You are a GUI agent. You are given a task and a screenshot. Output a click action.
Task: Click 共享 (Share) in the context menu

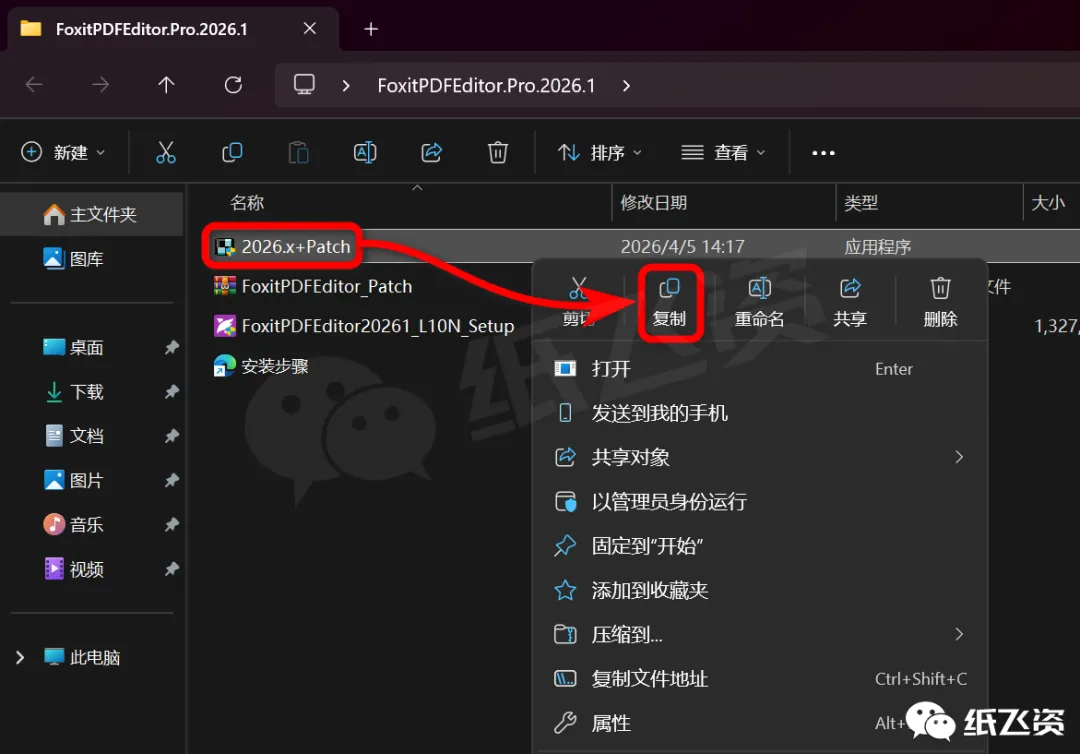click(x=850, y=303)
